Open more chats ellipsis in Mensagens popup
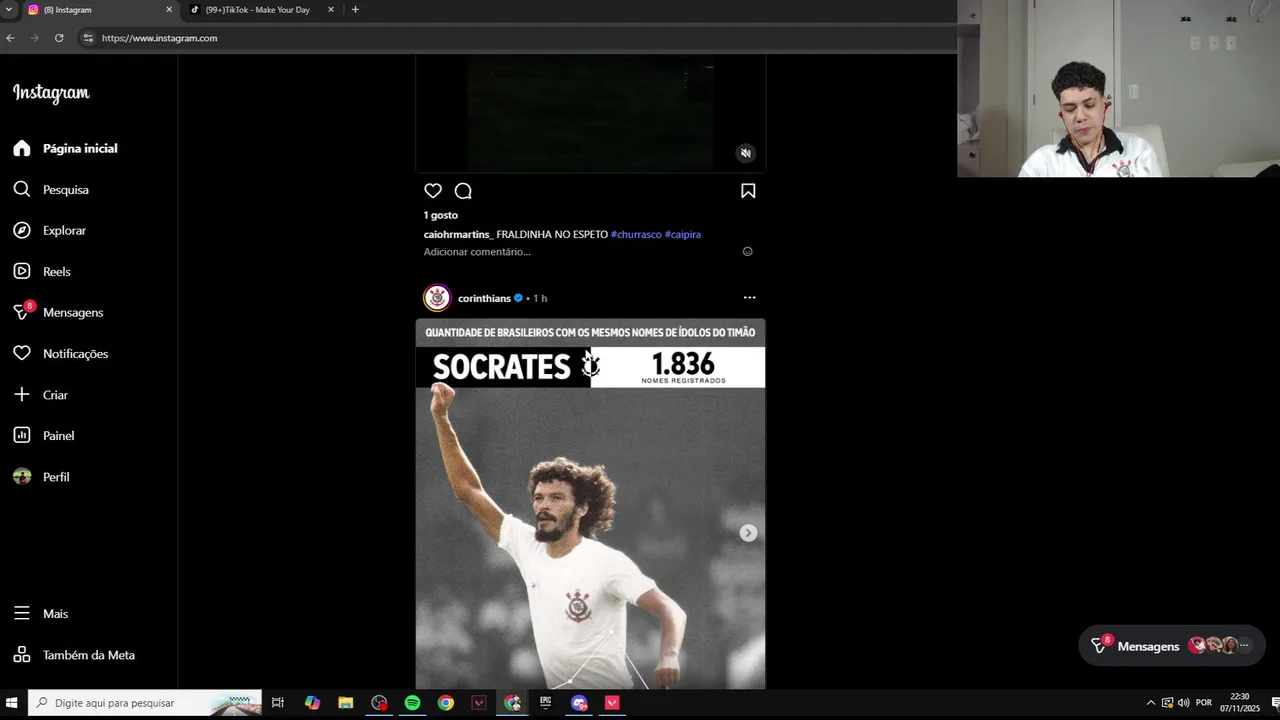This screenshot has height=720, width=1280. (1244, 646)
